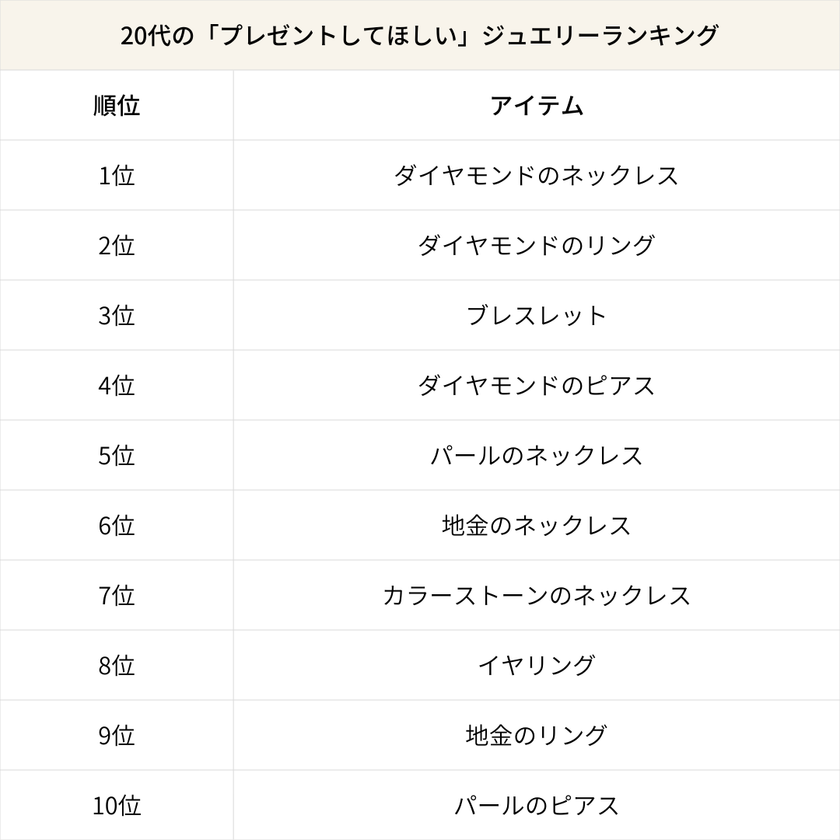Image resolution: width=840 pixels, height=840 pixels.
Task: Click ダイヤモンドのピアス item text
Action: pos(536,386)
